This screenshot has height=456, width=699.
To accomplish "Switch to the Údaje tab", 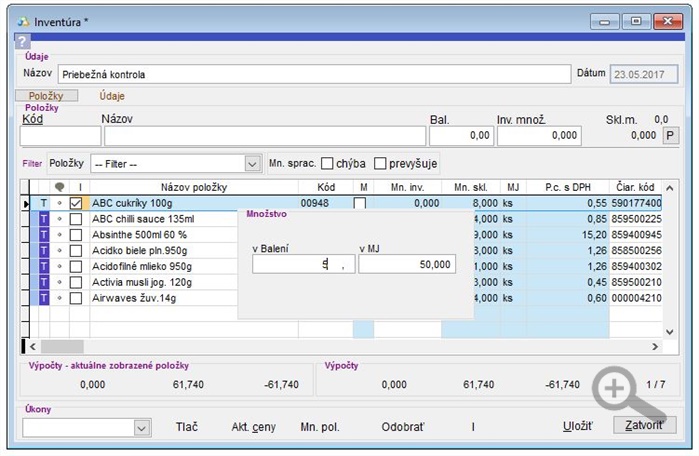I will [112, 96].
